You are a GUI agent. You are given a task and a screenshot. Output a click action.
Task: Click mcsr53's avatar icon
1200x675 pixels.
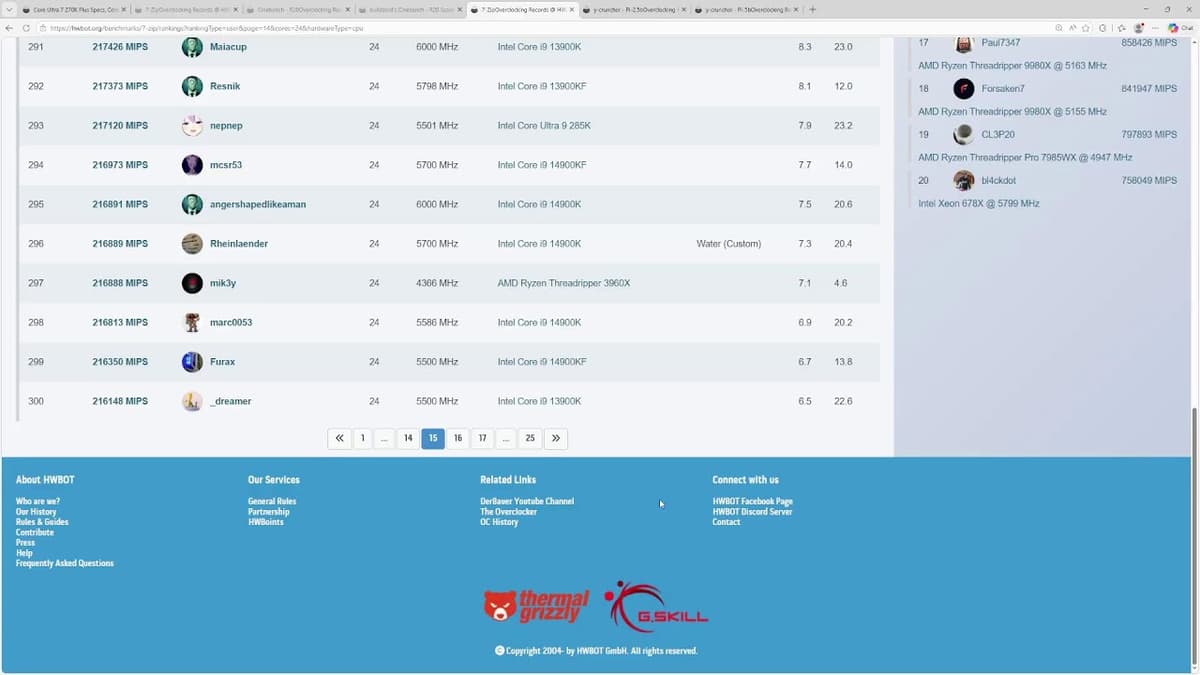coord(192,165)
